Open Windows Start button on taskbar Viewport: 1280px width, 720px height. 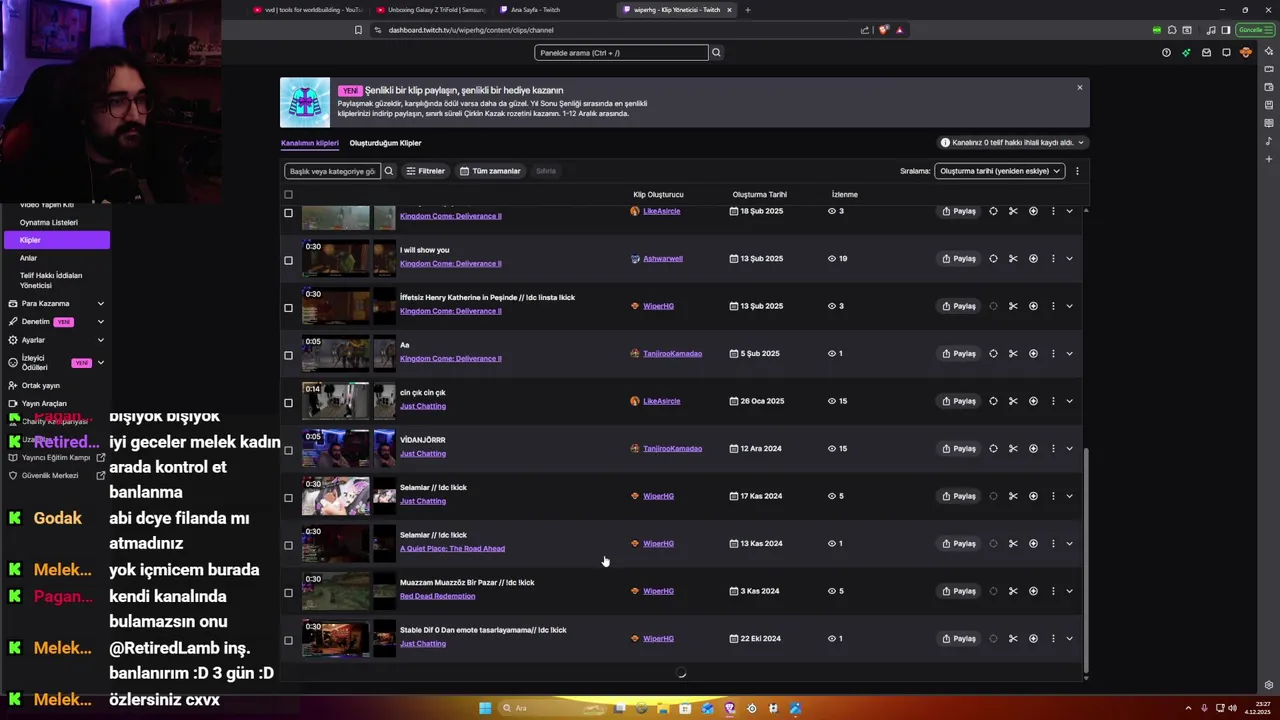click(485, 708)
